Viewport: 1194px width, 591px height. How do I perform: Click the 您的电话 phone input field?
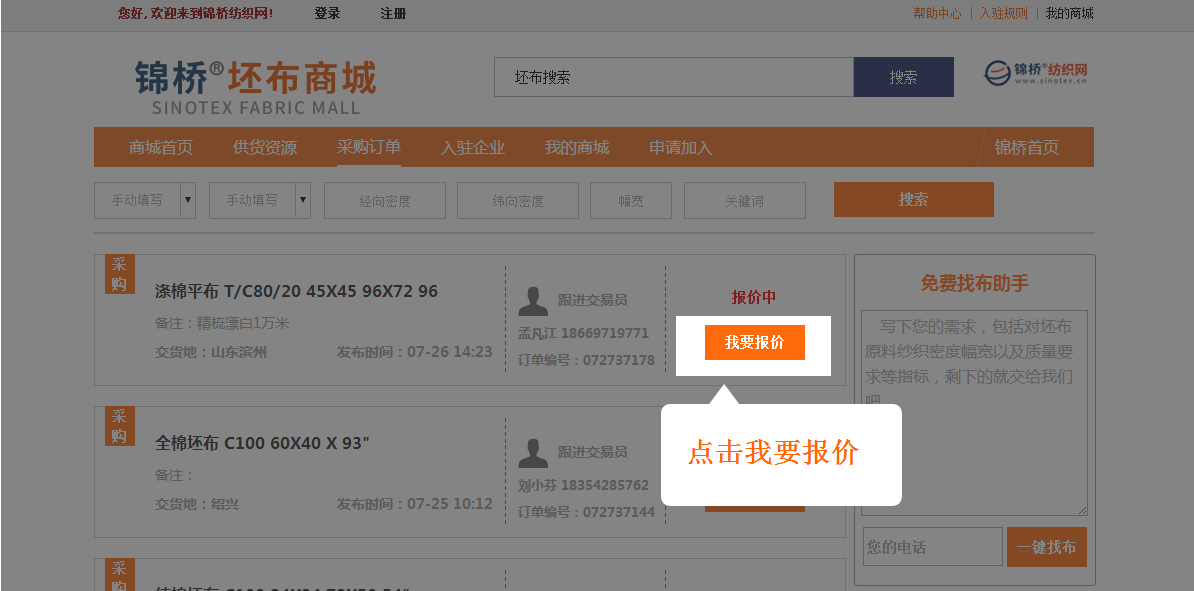coord(932,547)
